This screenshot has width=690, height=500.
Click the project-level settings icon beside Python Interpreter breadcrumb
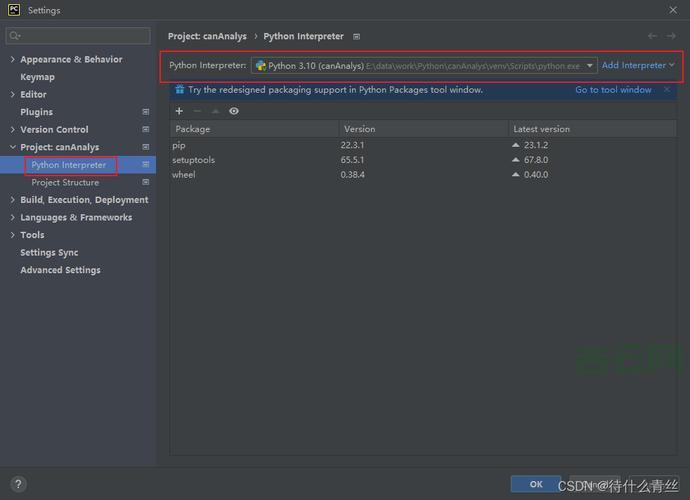pyautogui.click(x=357, y=36)
